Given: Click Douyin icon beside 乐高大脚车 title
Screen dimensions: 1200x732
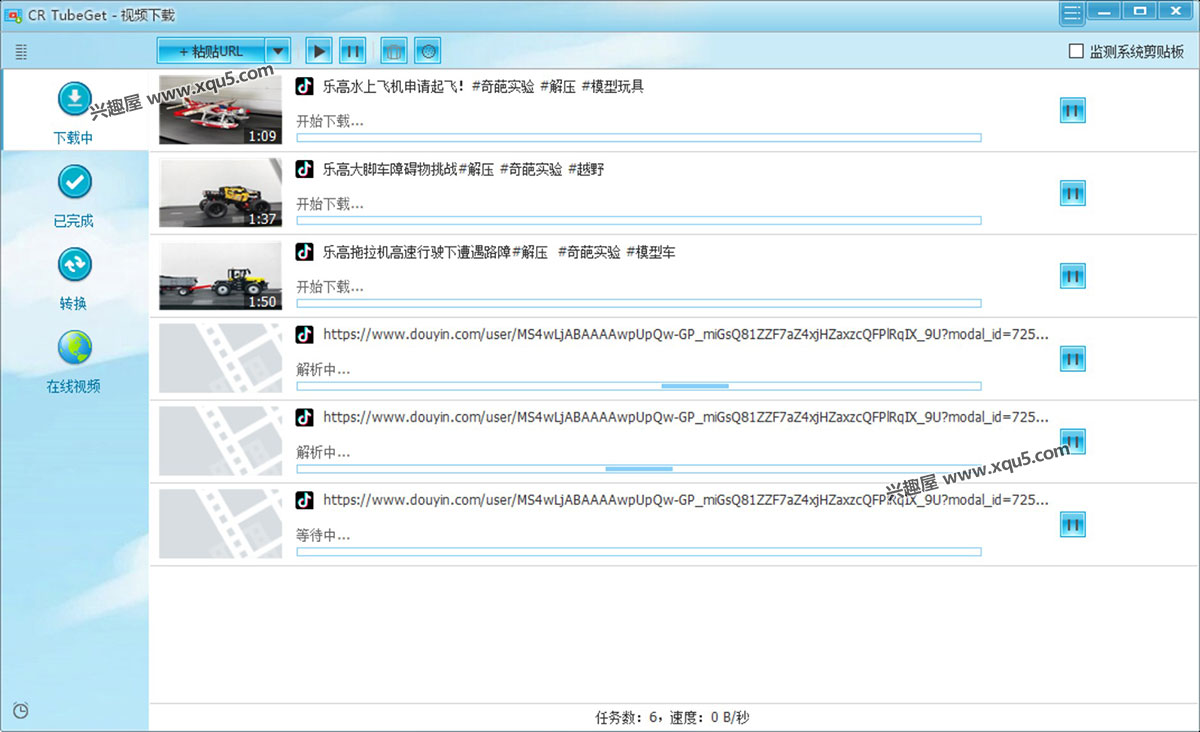Looking at the screenshot, I should [x=305, y=169].
